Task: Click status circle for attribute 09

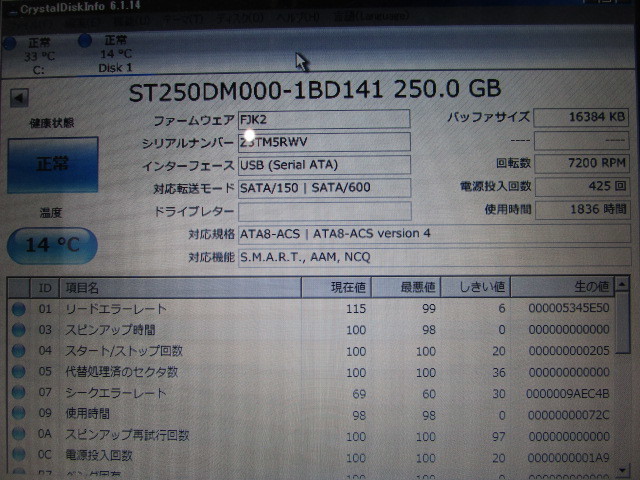Action: point(18,413)
